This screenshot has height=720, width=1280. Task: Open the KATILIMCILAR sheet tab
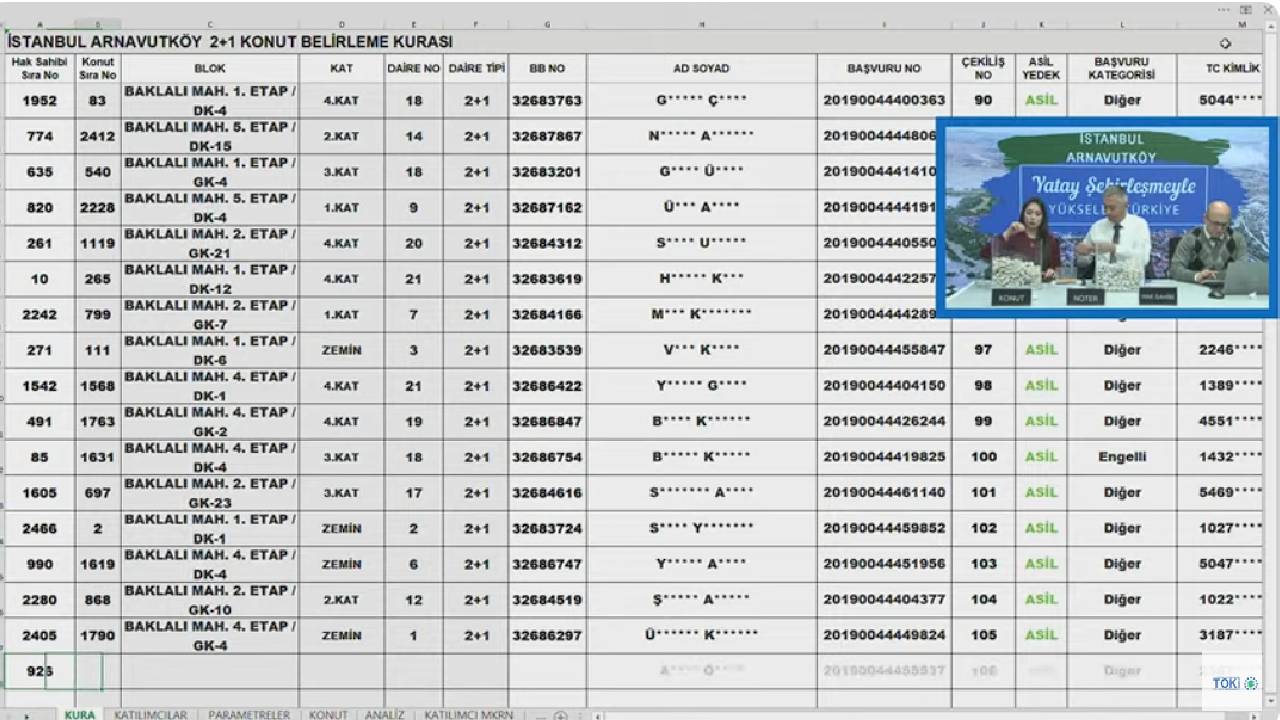150,715
